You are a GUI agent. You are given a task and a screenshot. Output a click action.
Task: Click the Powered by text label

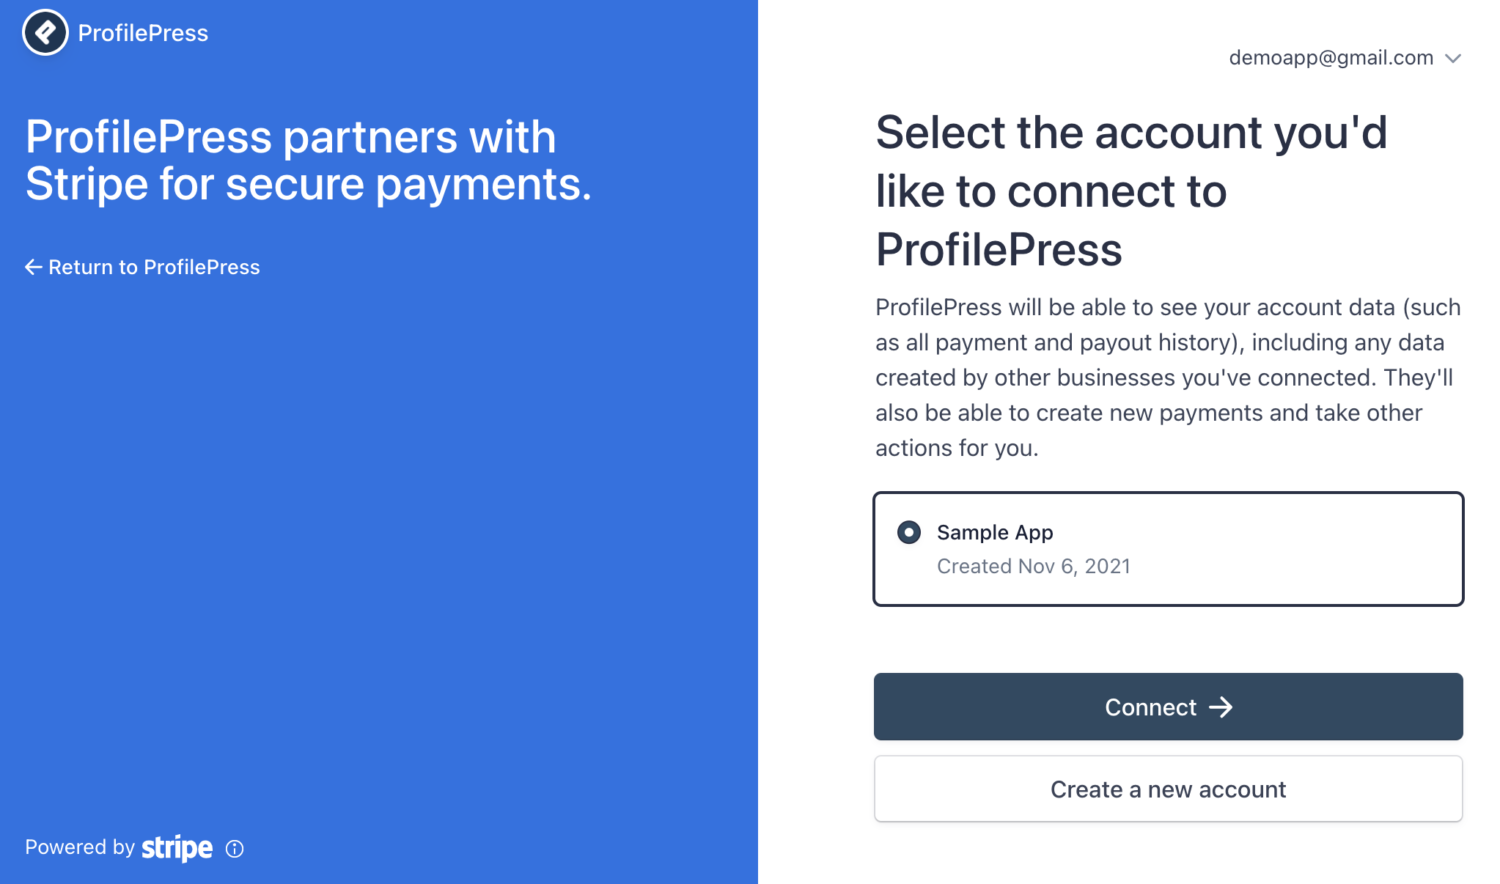80,847
